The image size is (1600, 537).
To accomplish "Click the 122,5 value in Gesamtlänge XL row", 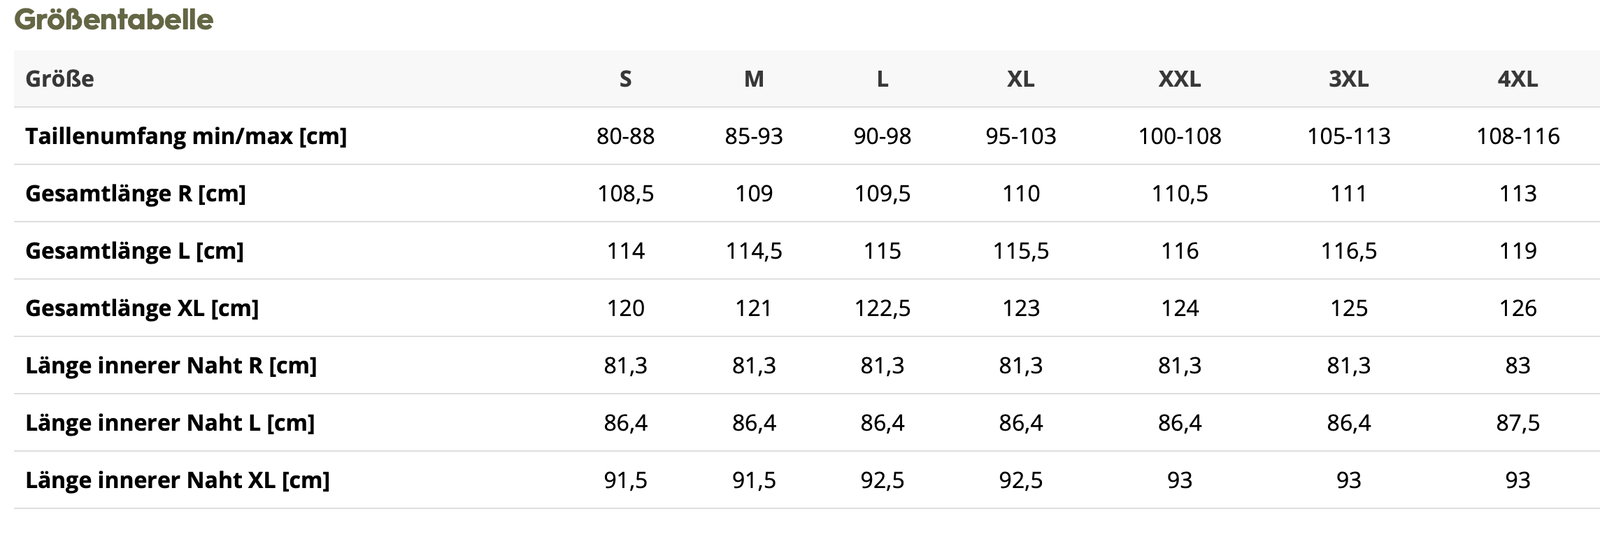I will pos(882,308).
